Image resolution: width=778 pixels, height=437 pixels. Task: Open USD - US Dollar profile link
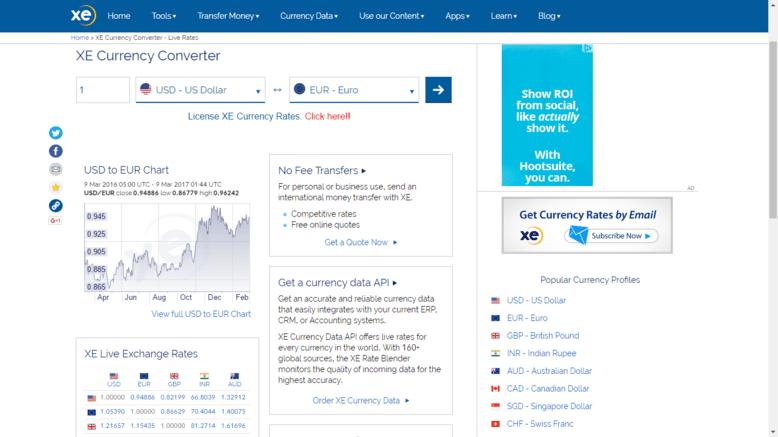pos(536,301)
